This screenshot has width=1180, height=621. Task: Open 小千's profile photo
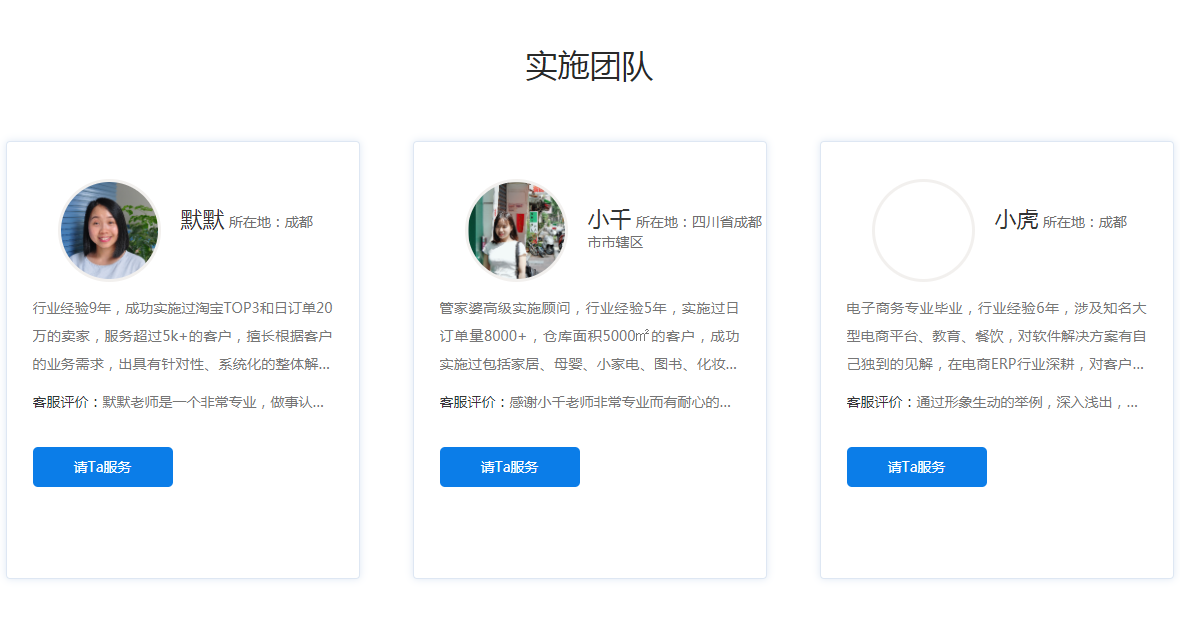517,230
